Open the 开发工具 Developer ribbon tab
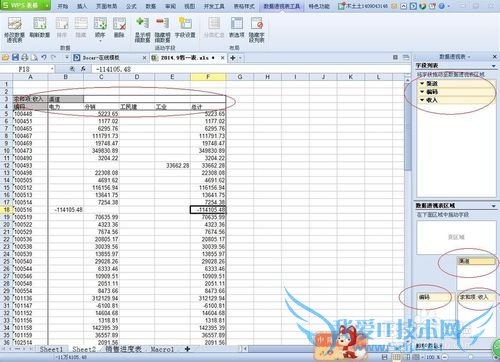The height and width of the screenshot is (362, 500). point(214,6)
